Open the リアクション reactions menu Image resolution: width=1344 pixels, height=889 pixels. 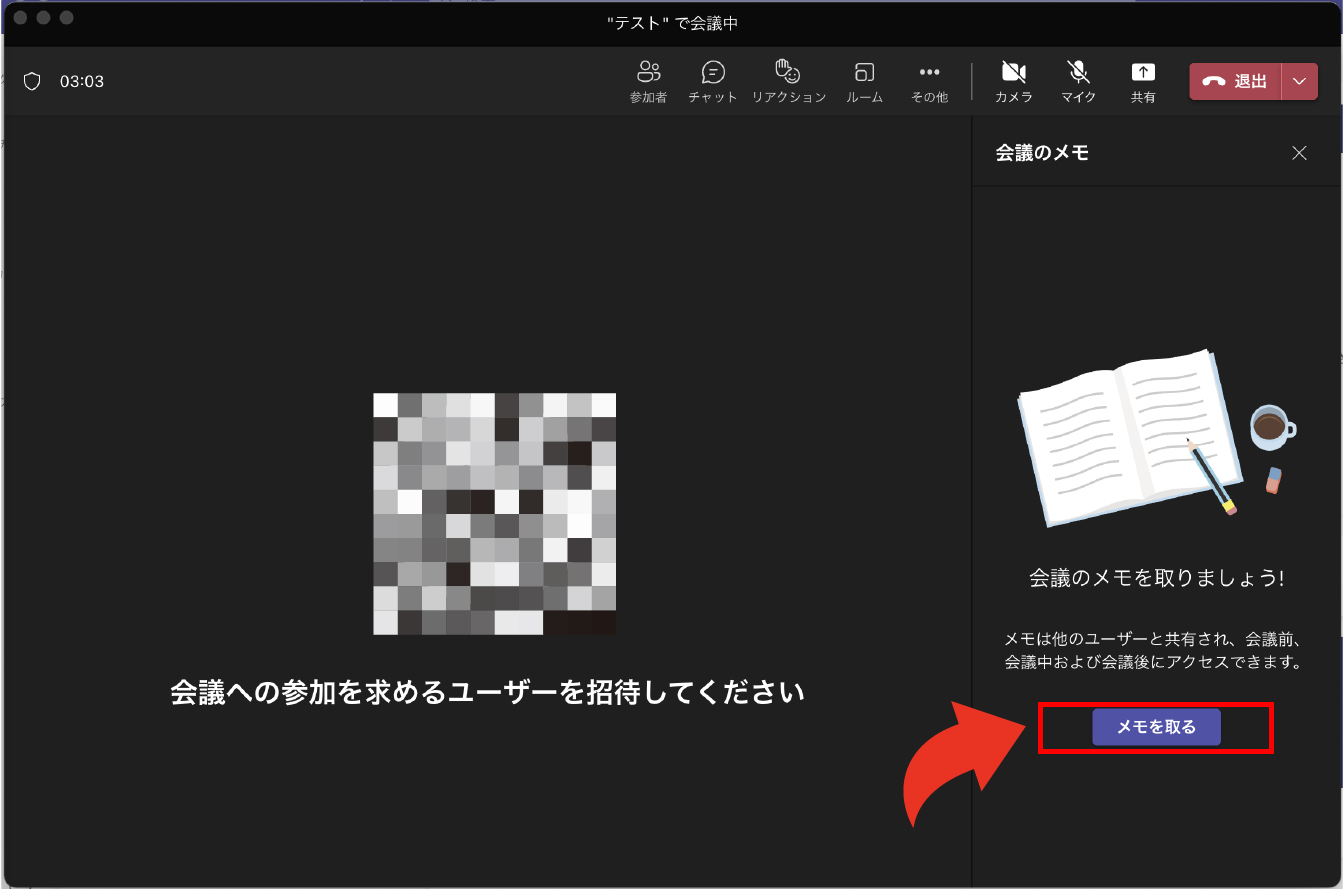point(789,81)
